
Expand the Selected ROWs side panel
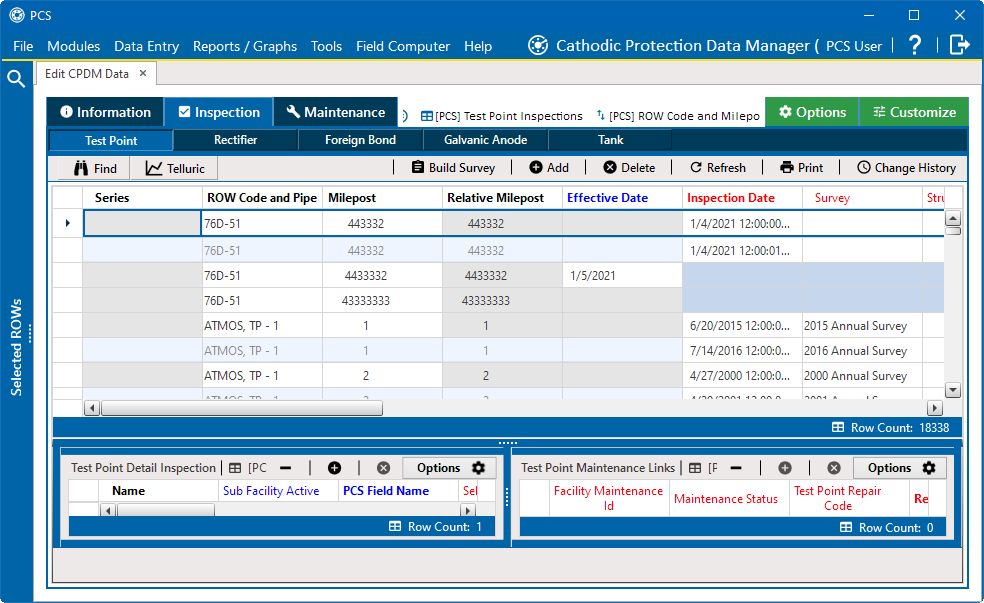16,347
